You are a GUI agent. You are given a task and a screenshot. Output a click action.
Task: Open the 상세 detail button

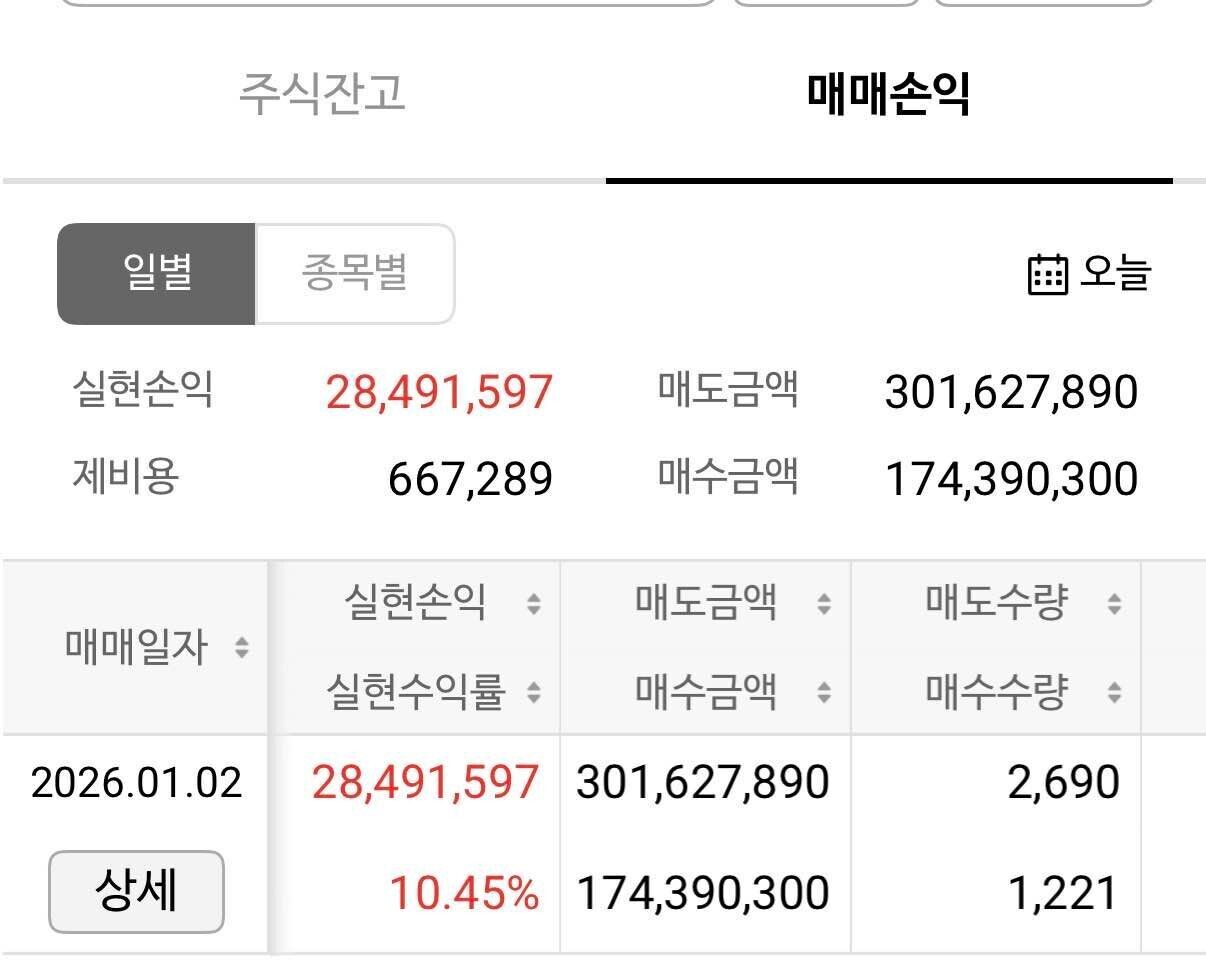tap(135, 891)
